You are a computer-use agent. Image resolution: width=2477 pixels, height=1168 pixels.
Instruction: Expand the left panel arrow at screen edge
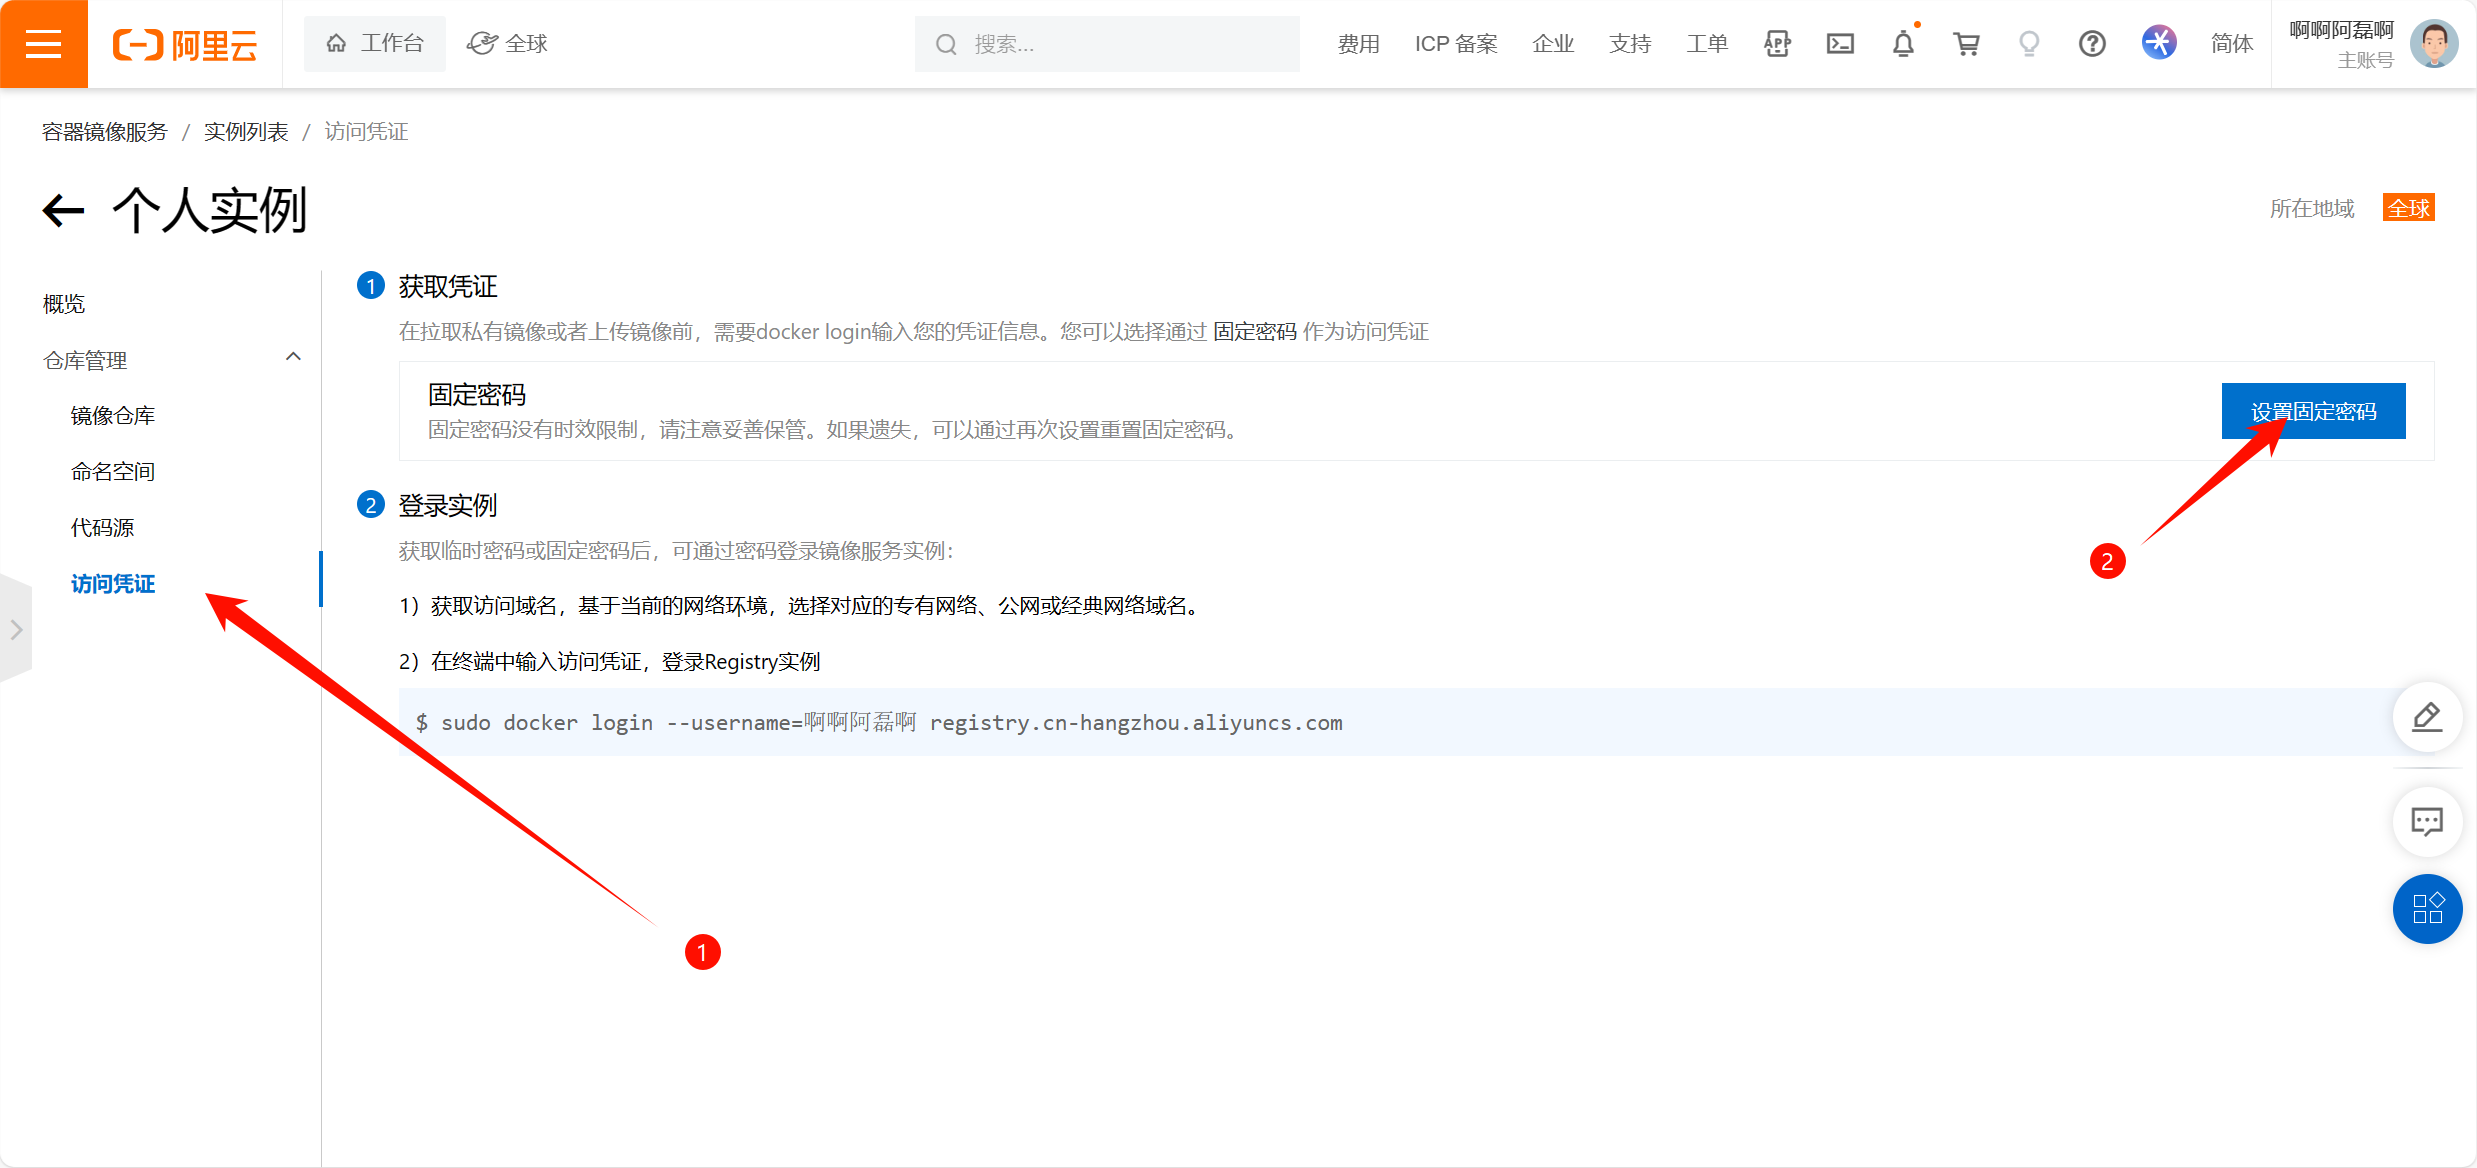pyautogui.click(x=16, y=628)
